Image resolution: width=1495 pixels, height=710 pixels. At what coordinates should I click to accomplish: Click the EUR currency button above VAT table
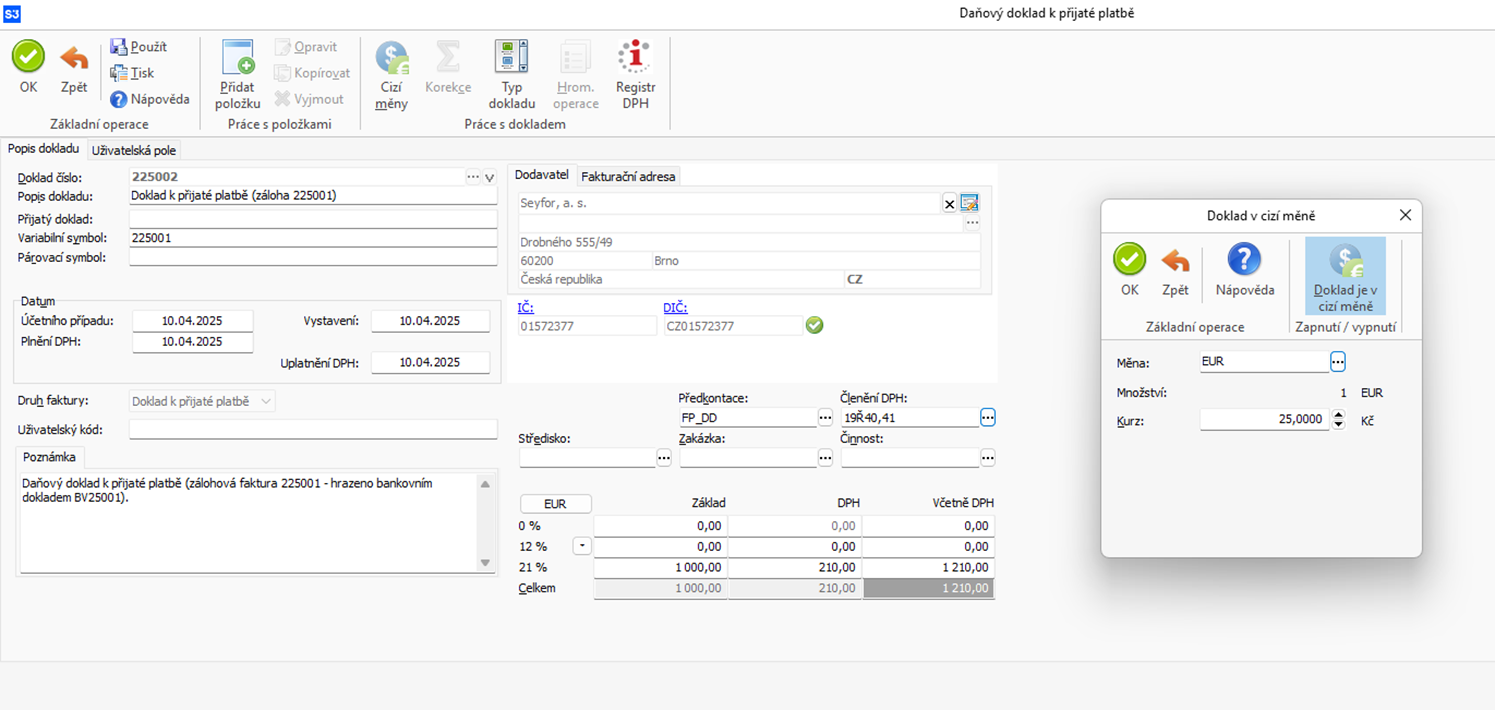coord(555,504)
